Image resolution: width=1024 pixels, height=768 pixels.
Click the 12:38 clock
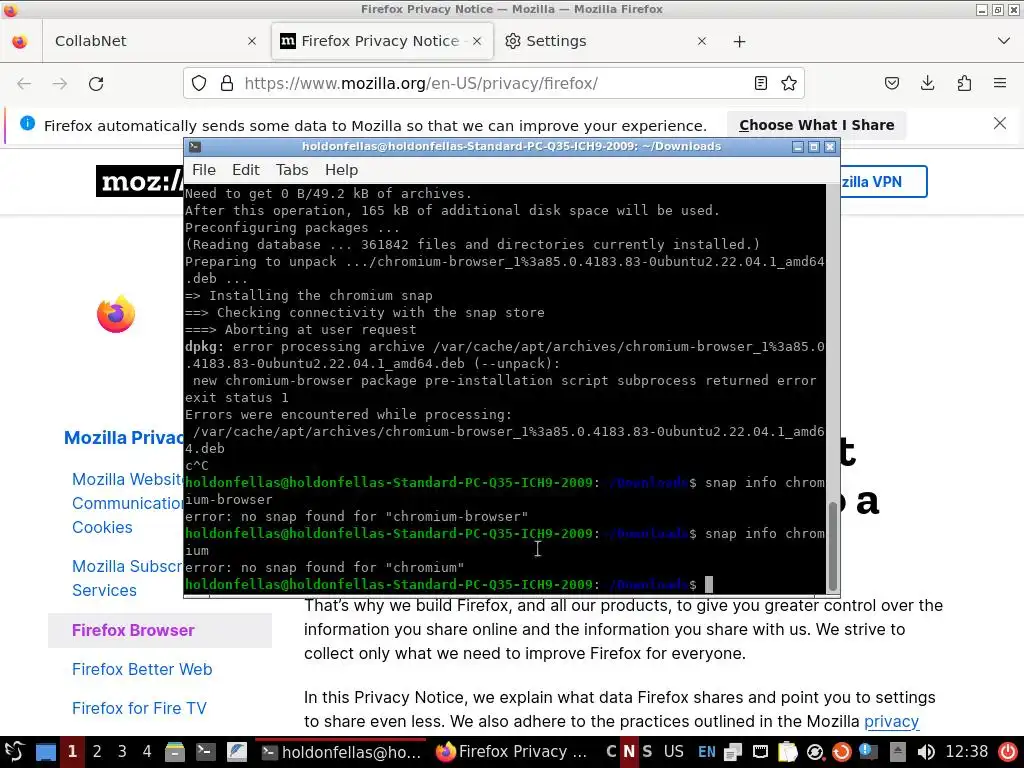point(967,752)
